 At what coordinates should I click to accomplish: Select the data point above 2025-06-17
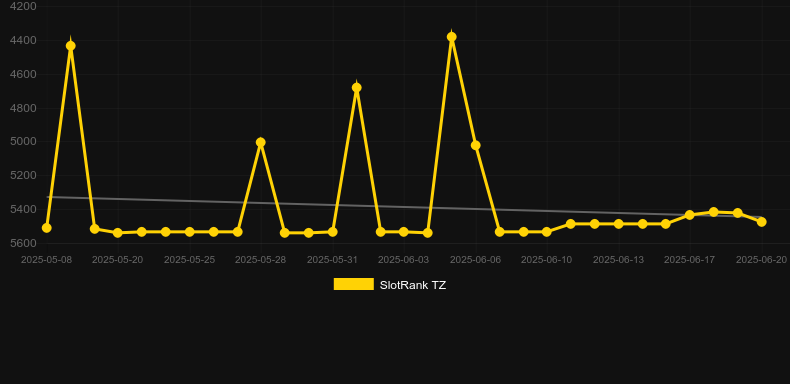(690, 215)
